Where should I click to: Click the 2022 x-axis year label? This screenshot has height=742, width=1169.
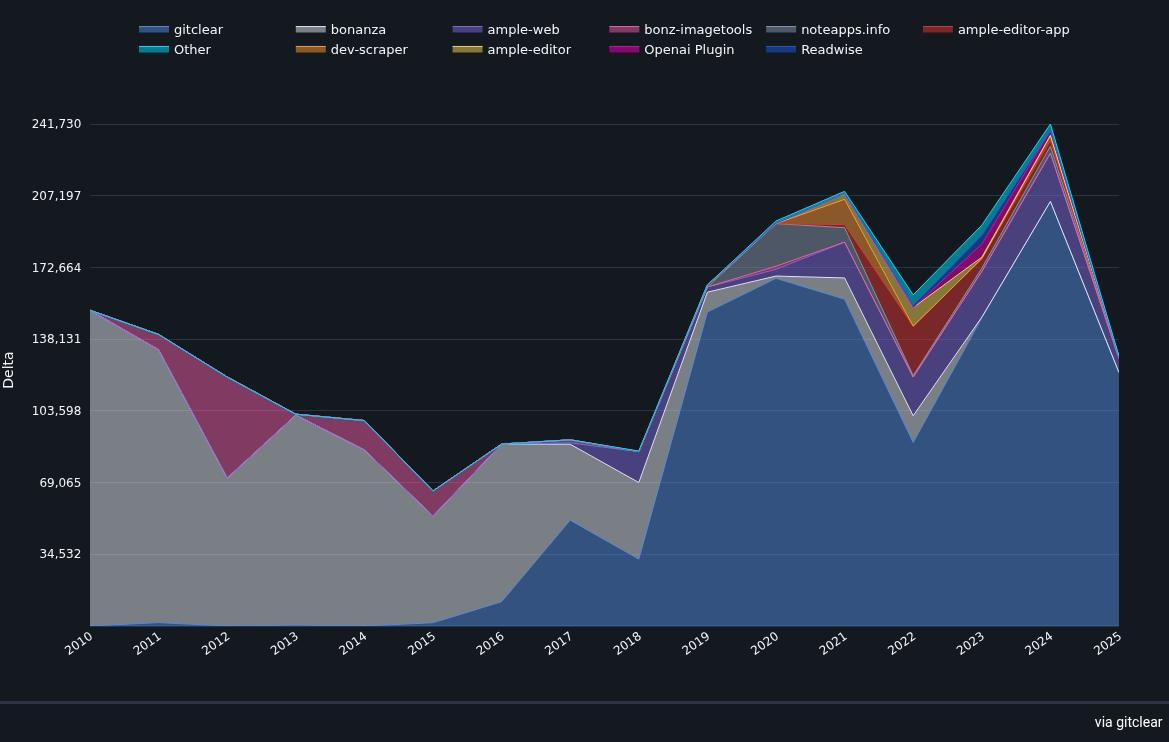point(902,645)
